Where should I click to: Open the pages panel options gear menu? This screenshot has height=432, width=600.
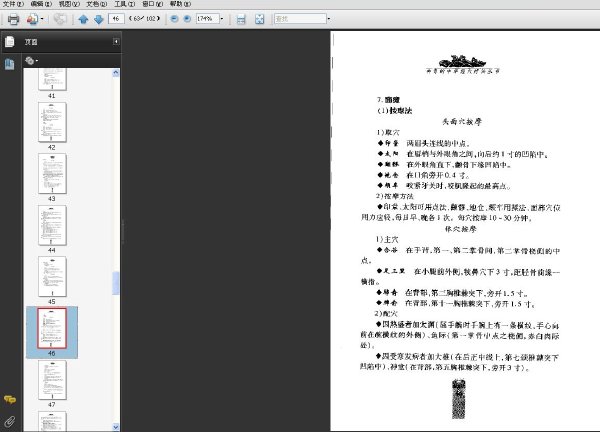coord(31,60)
